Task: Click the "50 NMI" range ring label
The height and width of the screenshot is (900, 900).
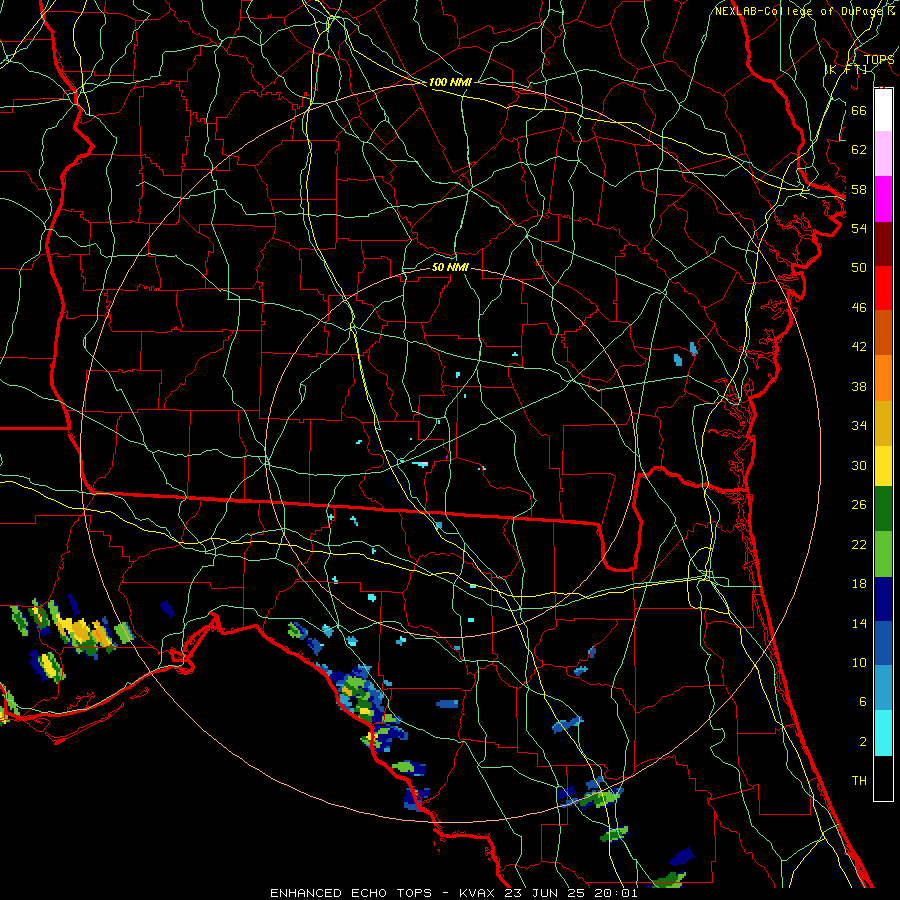Action: click(450, 267)
